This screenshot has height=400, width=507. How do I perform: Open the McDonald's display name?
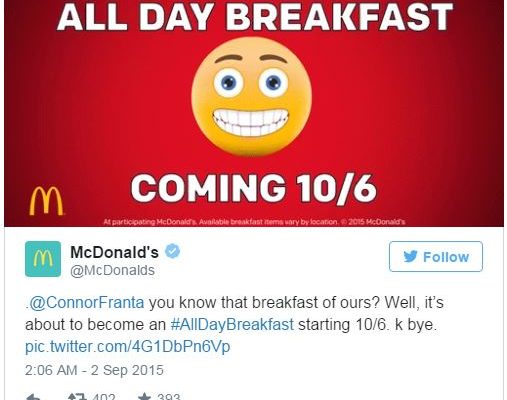[114, 252]
